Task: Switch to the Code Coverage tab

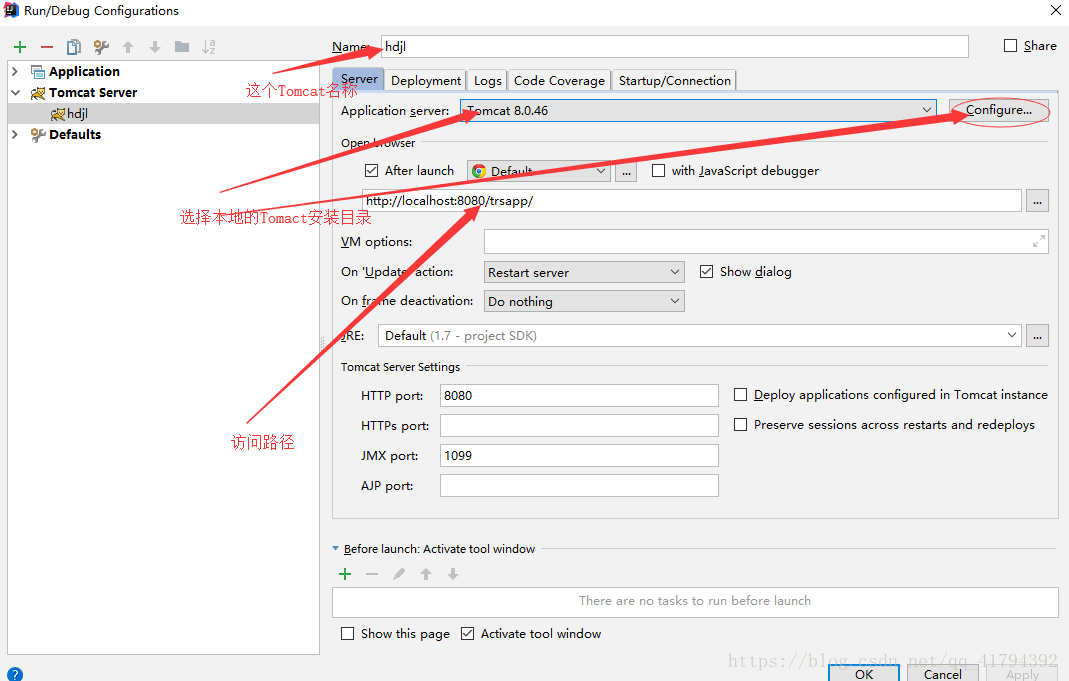Action: (x=559, y=80)
